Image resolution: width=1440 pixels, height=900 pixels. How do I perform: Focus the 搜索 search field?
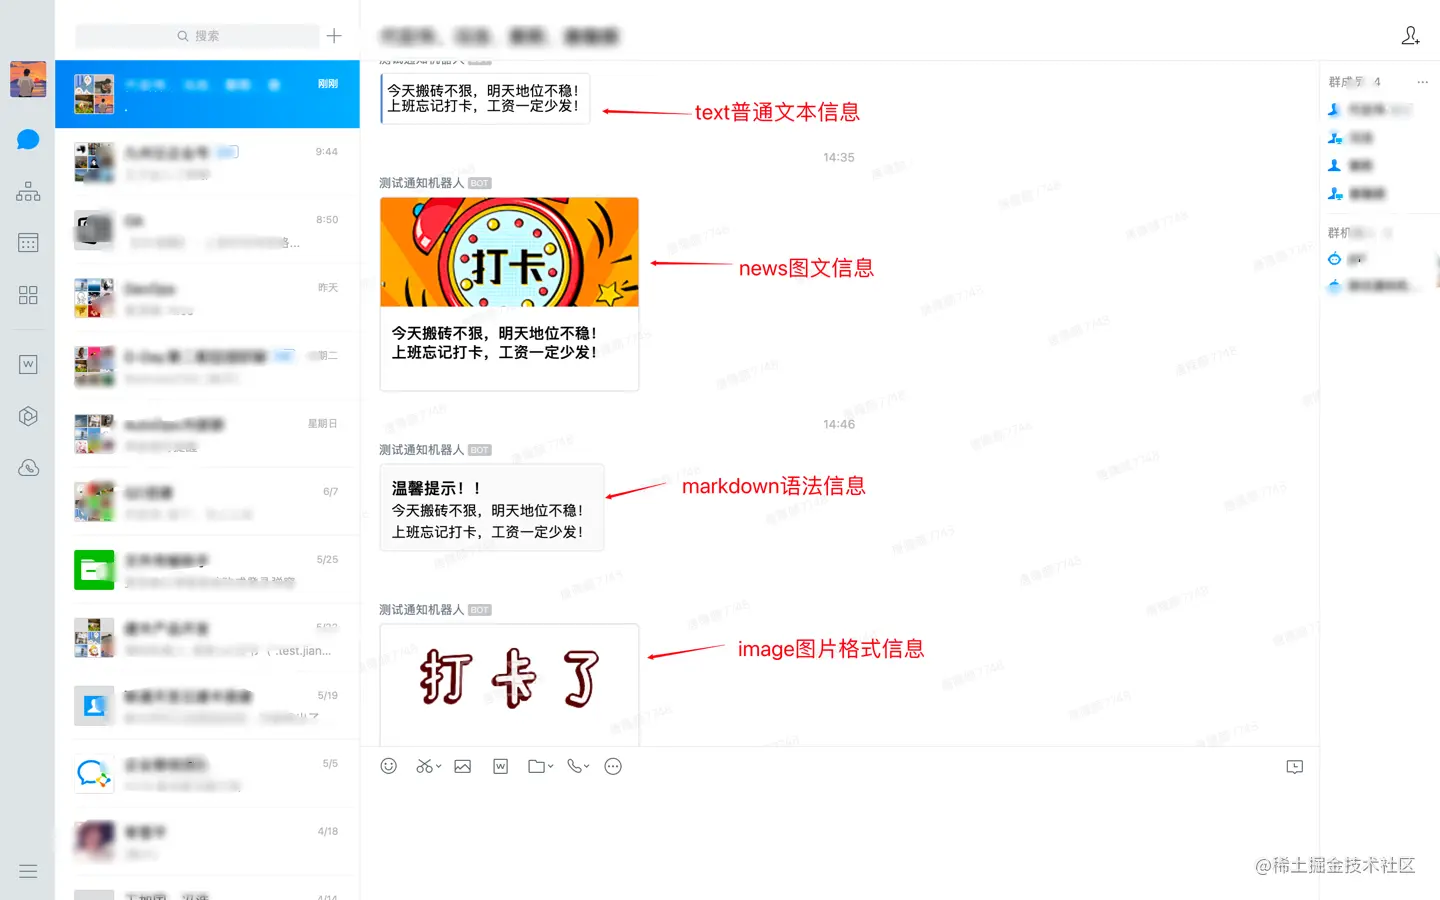point(198,36)
